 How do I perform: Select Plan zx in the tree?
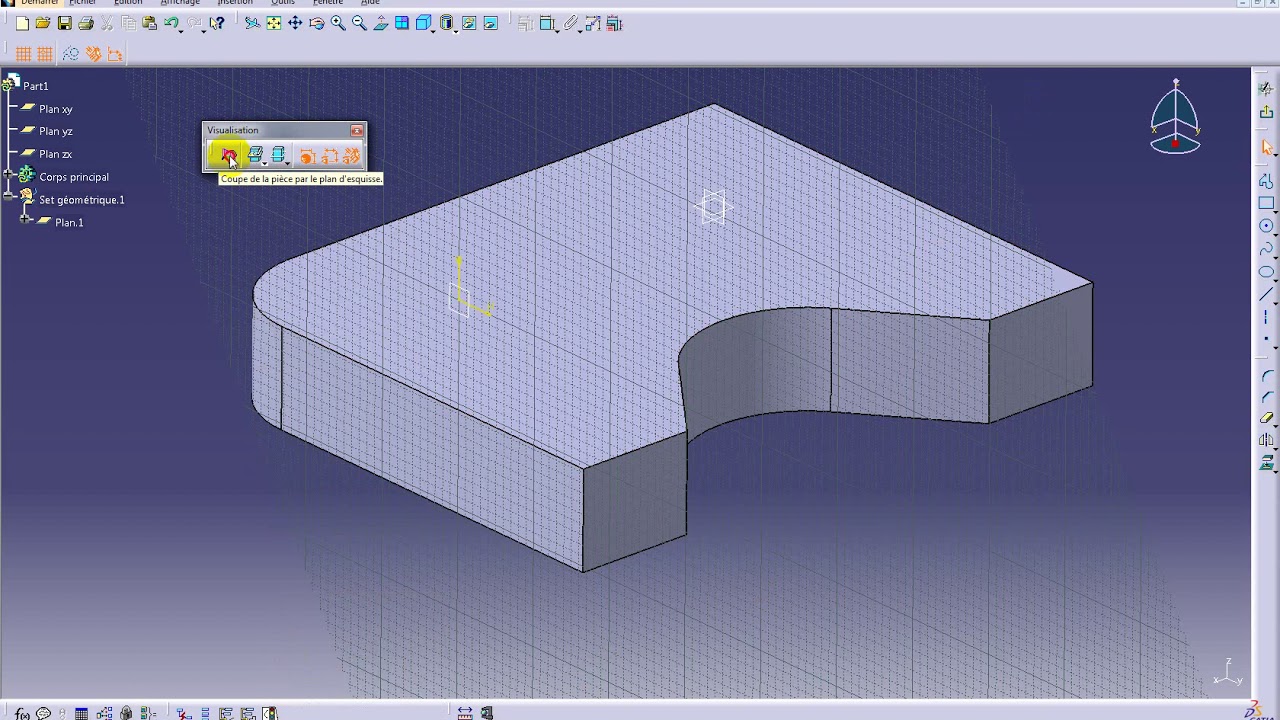[56, 154]
